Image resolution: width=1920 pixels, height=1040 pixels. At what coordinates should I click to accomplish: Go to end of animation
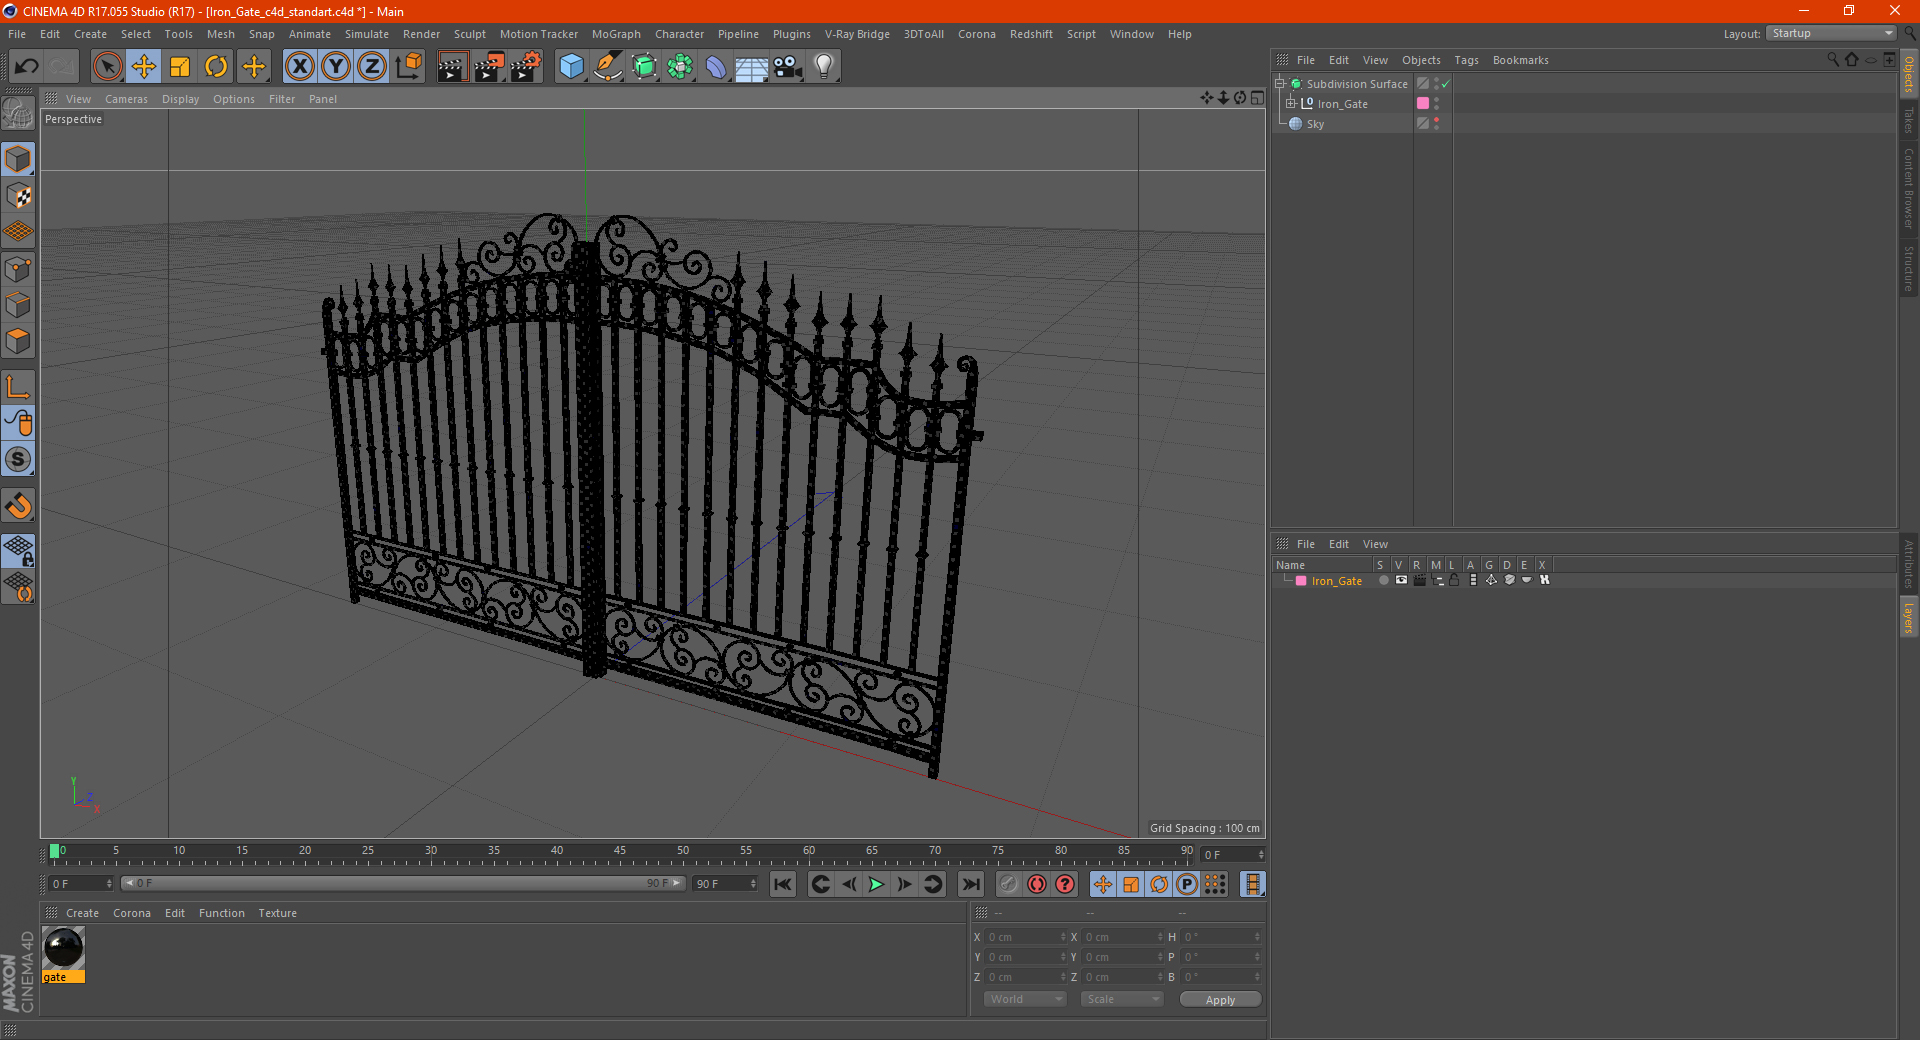(970, 884)
